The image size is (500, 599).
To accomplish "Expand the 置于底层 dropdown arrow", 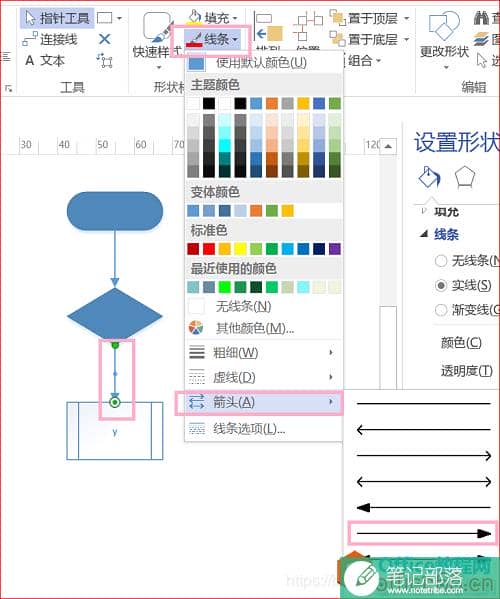I will coord(406,39).
